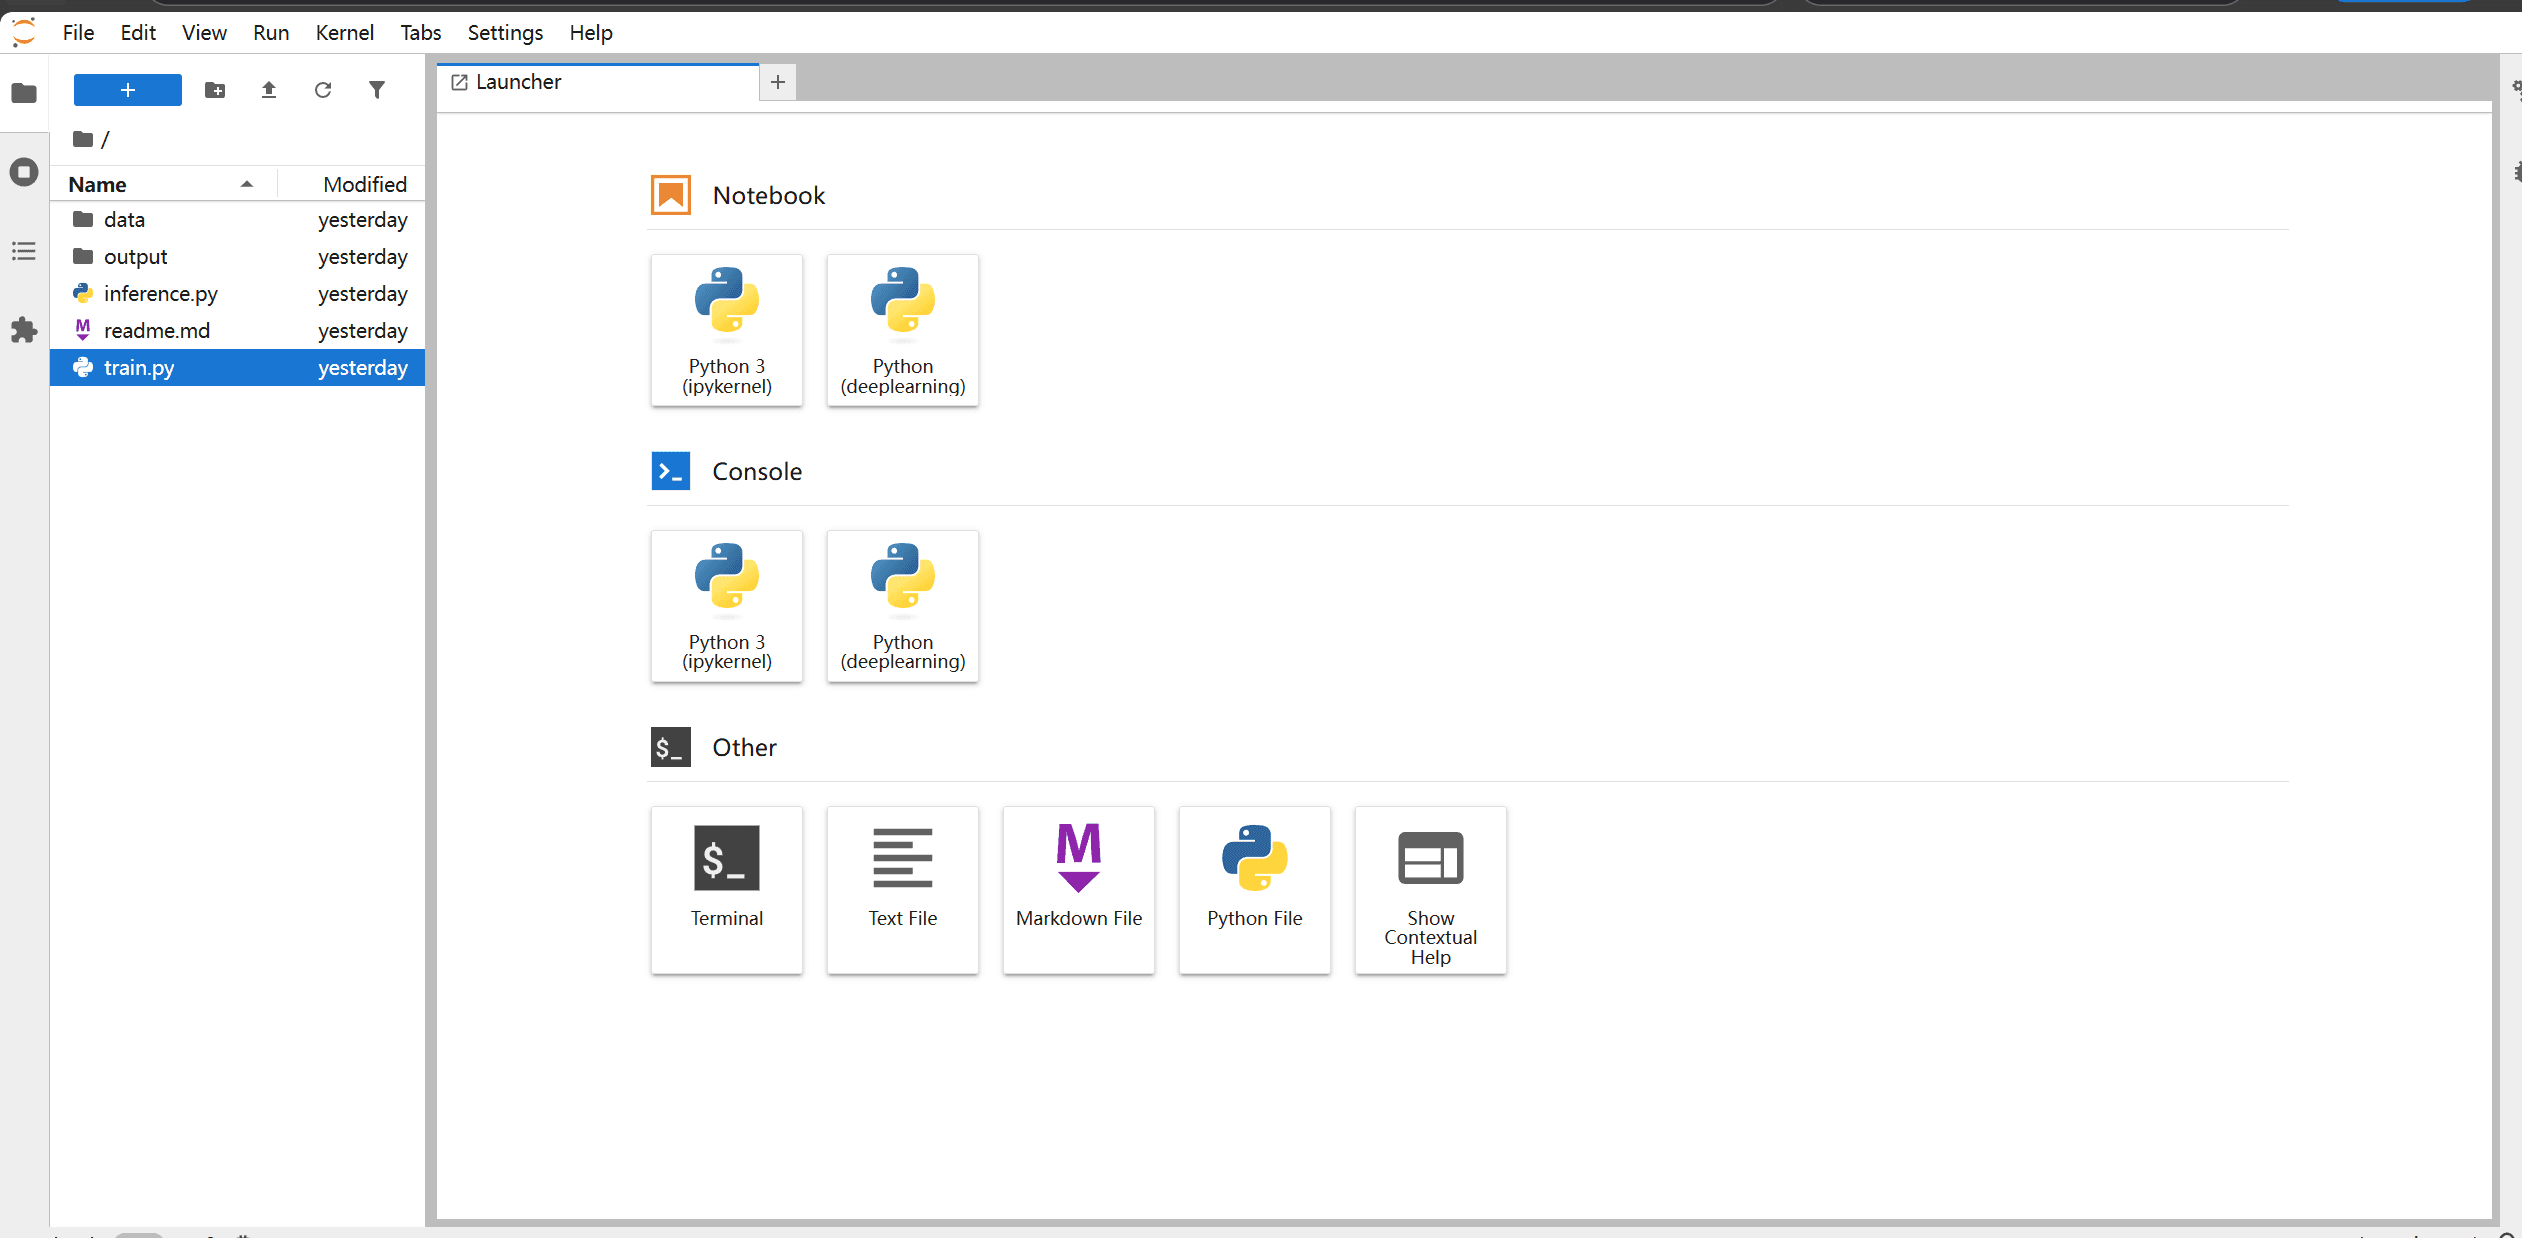The height and width of the screenshot is (1238, 2522).
Task: Add a new tab with plus button
Action: click(x=778, y=82)
